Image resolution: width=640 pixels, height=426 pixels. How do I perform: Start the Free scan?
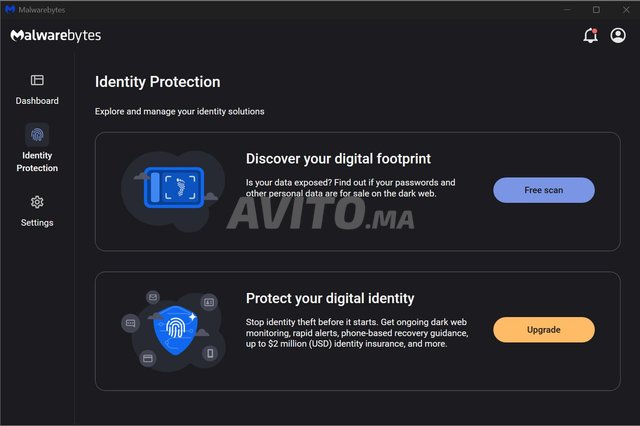point(544,190)
